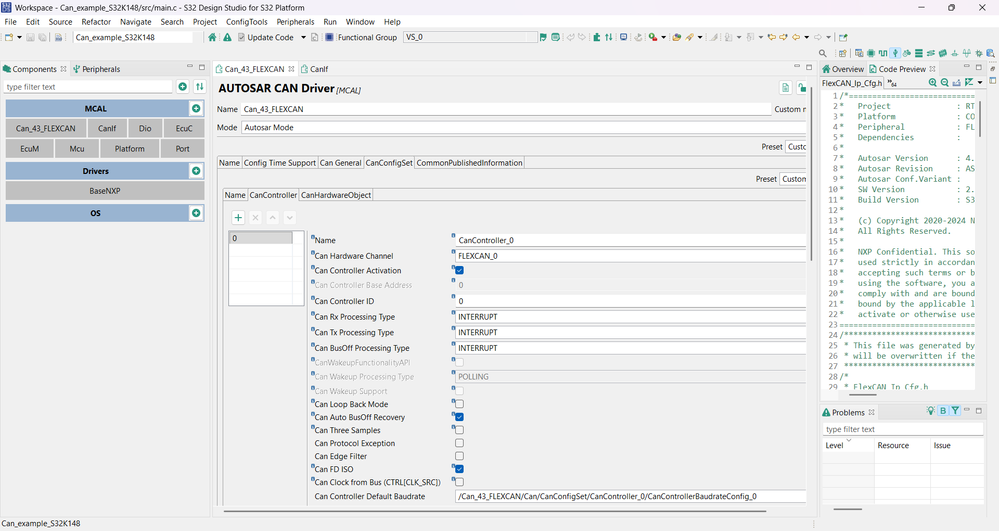Switch to the Overview tab
999x531 pixels.
pyautogui.click(x=843, y=69)
